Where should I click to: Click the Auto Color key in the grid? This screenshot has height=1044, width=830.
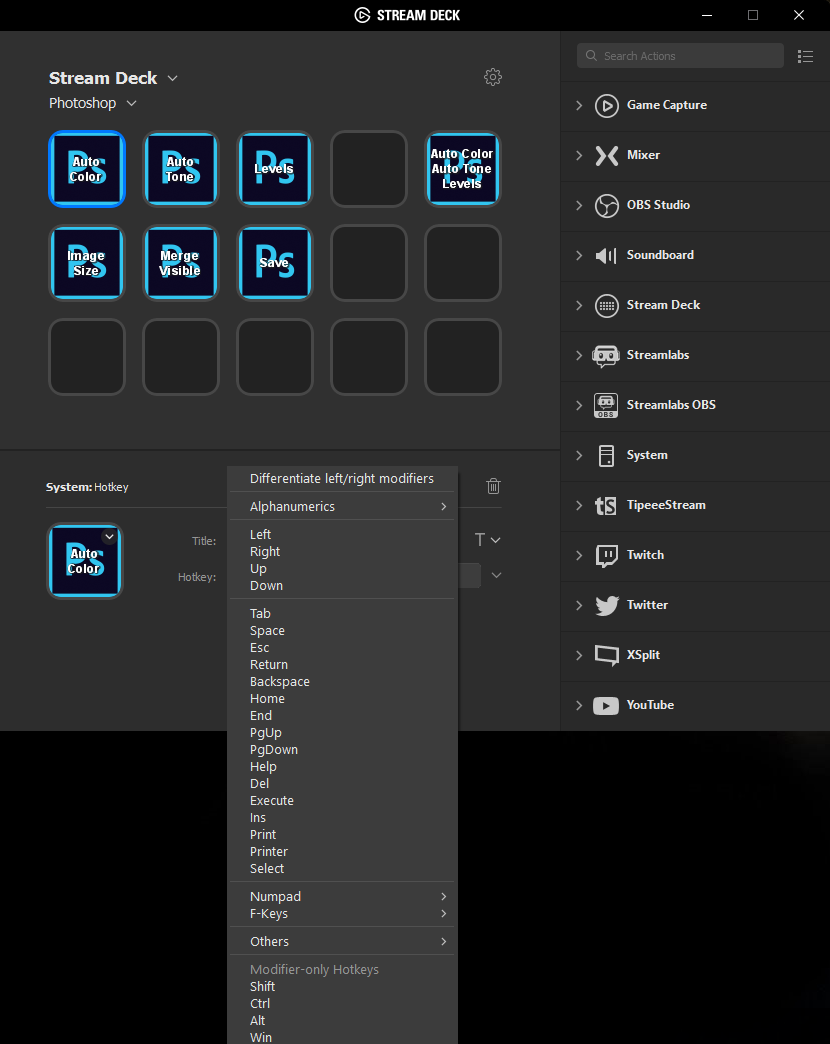[87, 169]
